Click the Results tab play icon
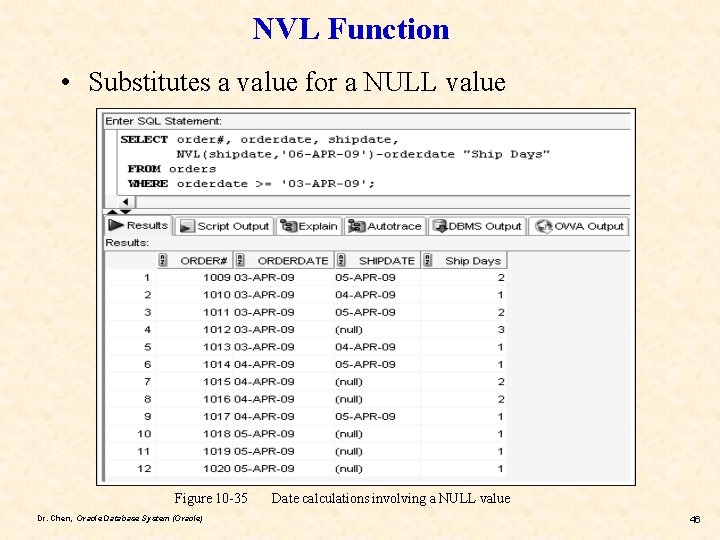 (115, 225)
